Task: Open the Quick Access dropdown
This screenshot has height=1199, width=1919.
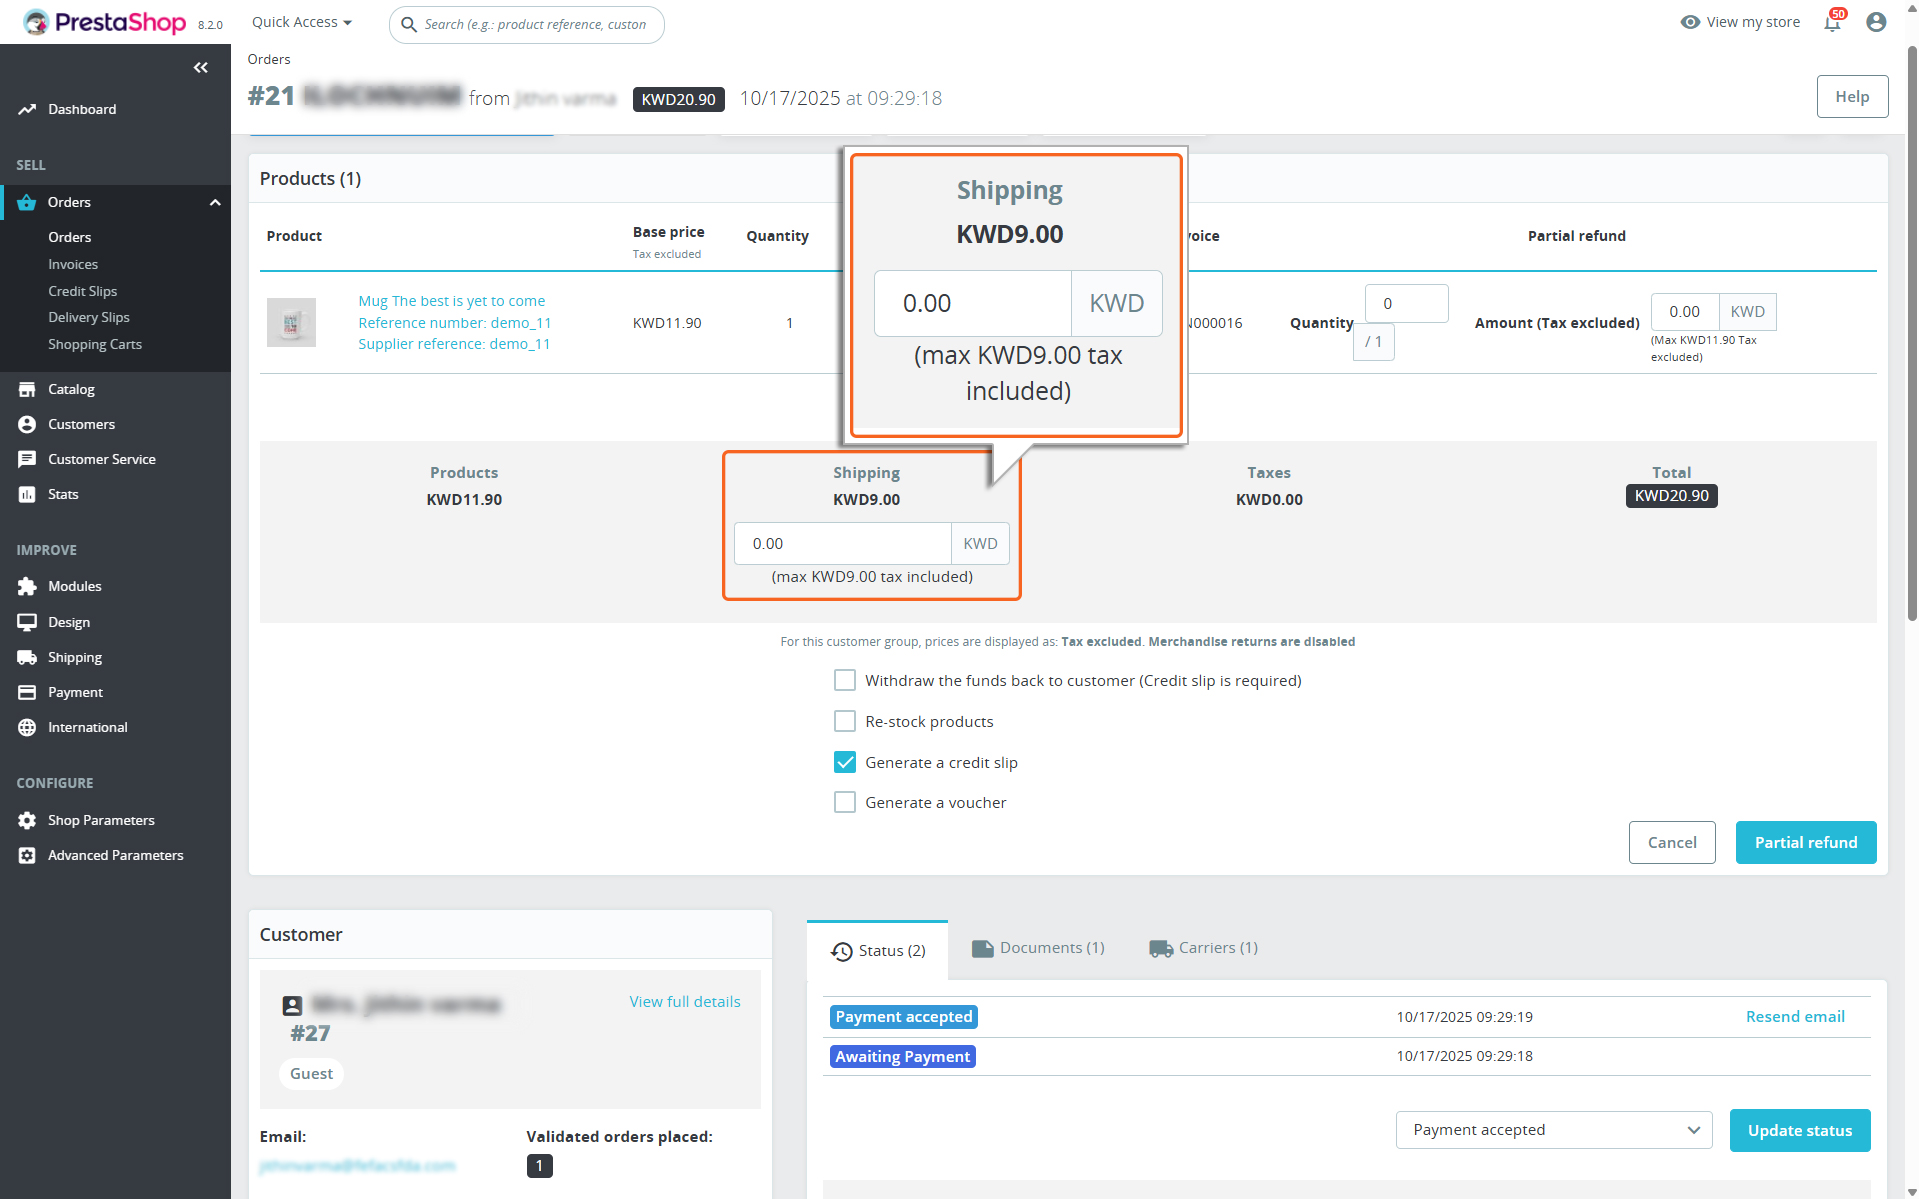Action: coord(301,22)
